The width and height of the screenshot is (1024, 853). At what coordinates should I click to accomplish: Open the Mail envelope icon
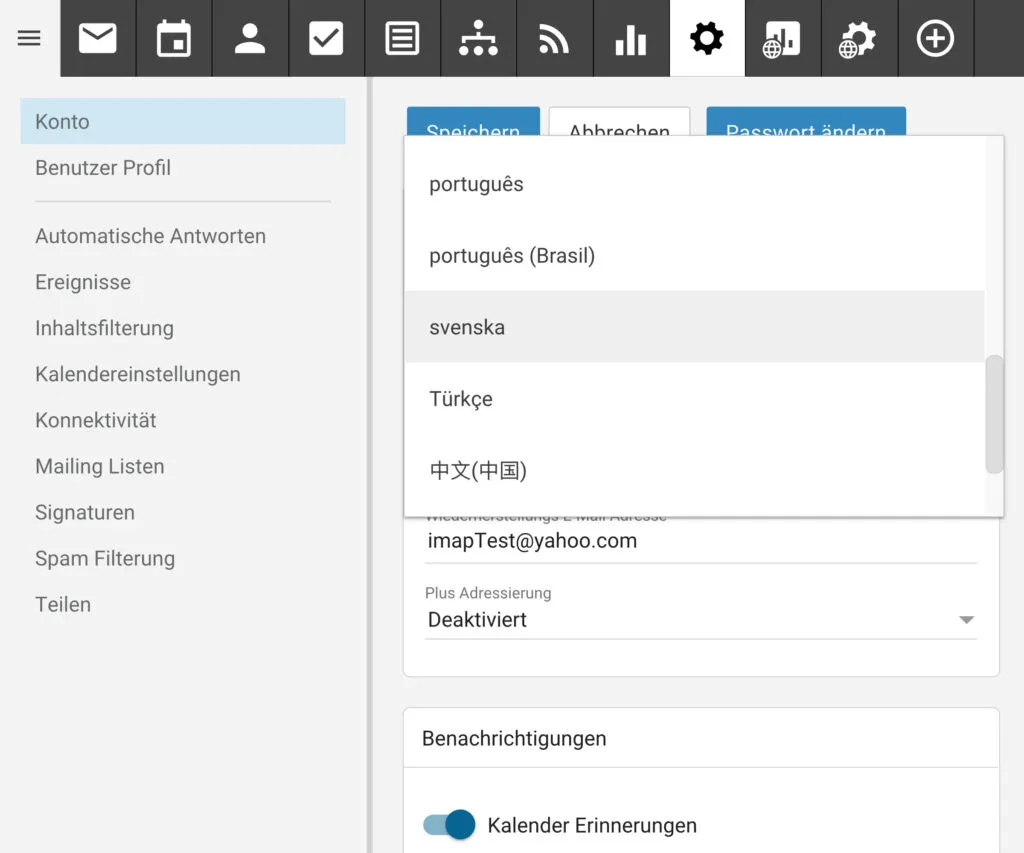tap(98, 39)
